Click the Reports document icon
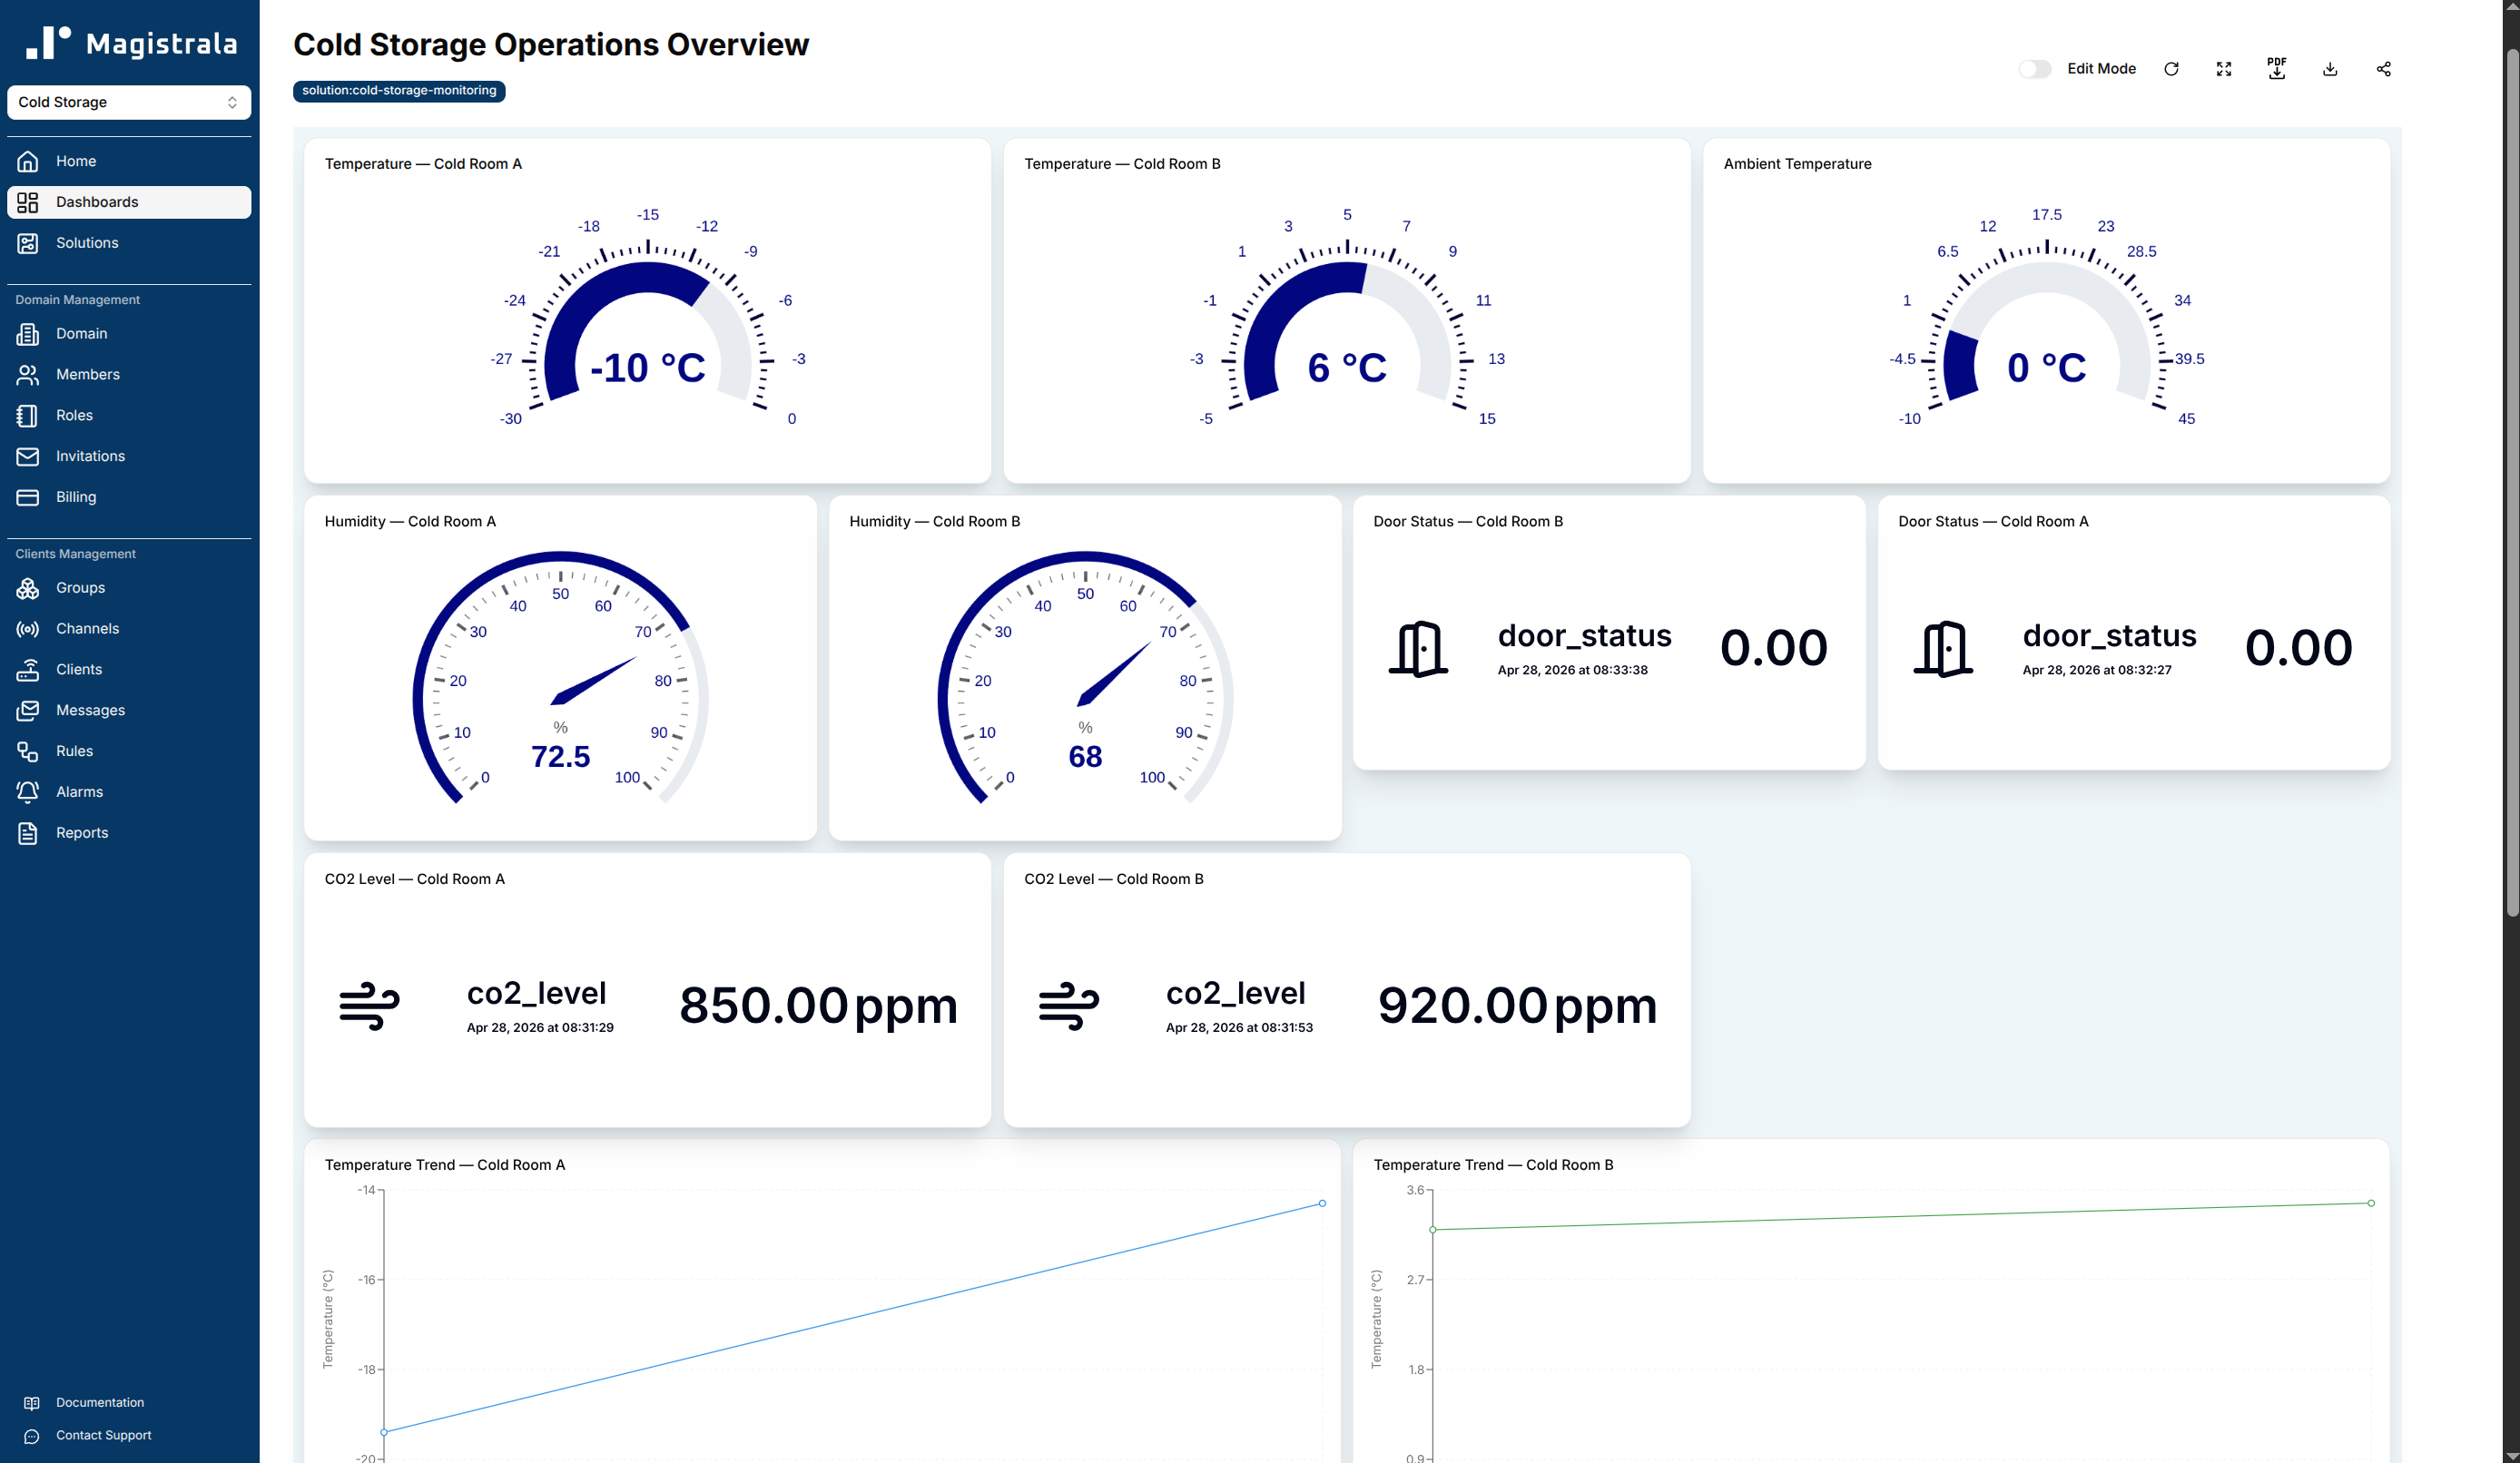 point(28,833)
